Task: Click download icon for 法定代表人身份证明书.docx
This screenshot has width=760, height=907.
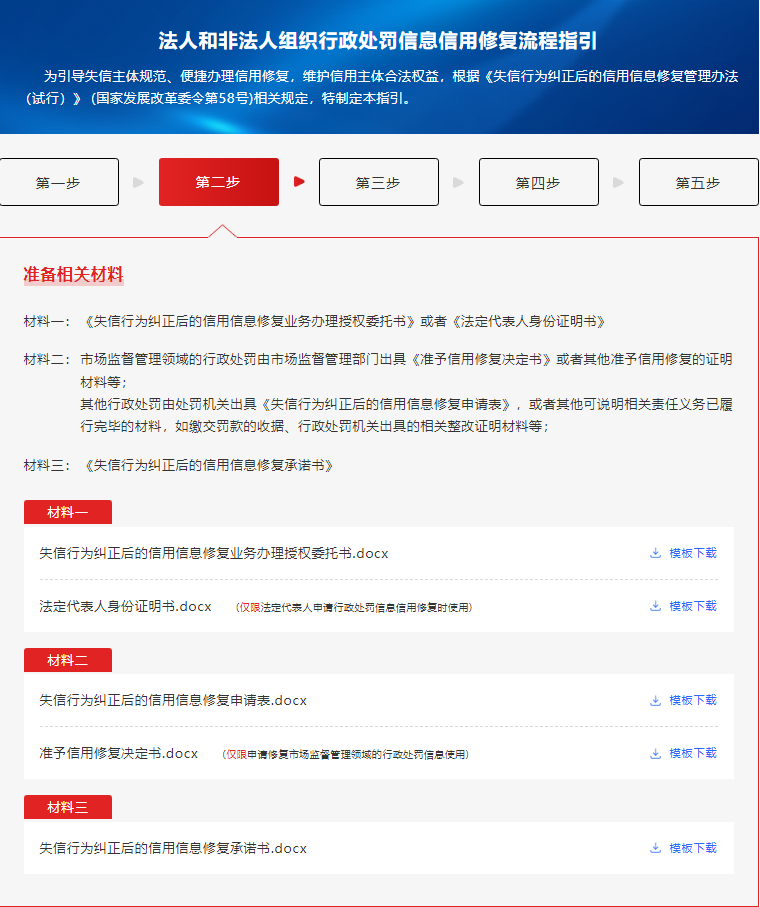Action: coord(655,606)
